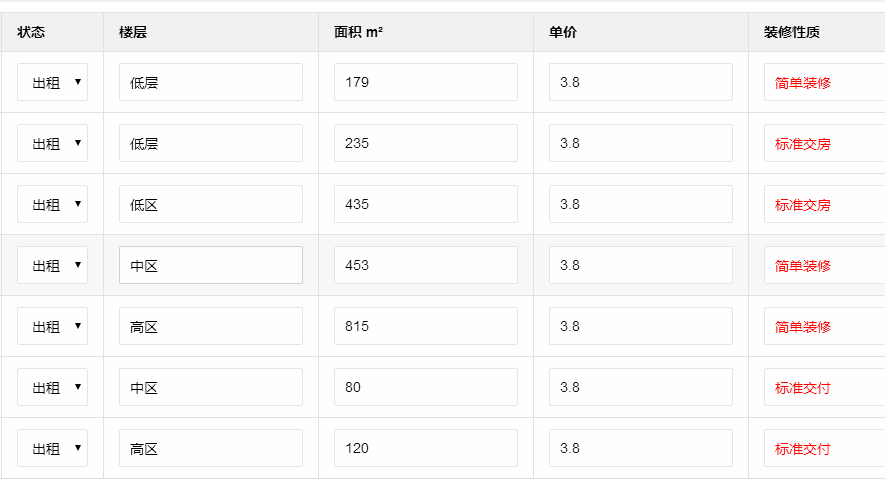Screen dimensions: 885x482
Task: Expand the status dropdown for the 435 row
Action: pos(52,204)
